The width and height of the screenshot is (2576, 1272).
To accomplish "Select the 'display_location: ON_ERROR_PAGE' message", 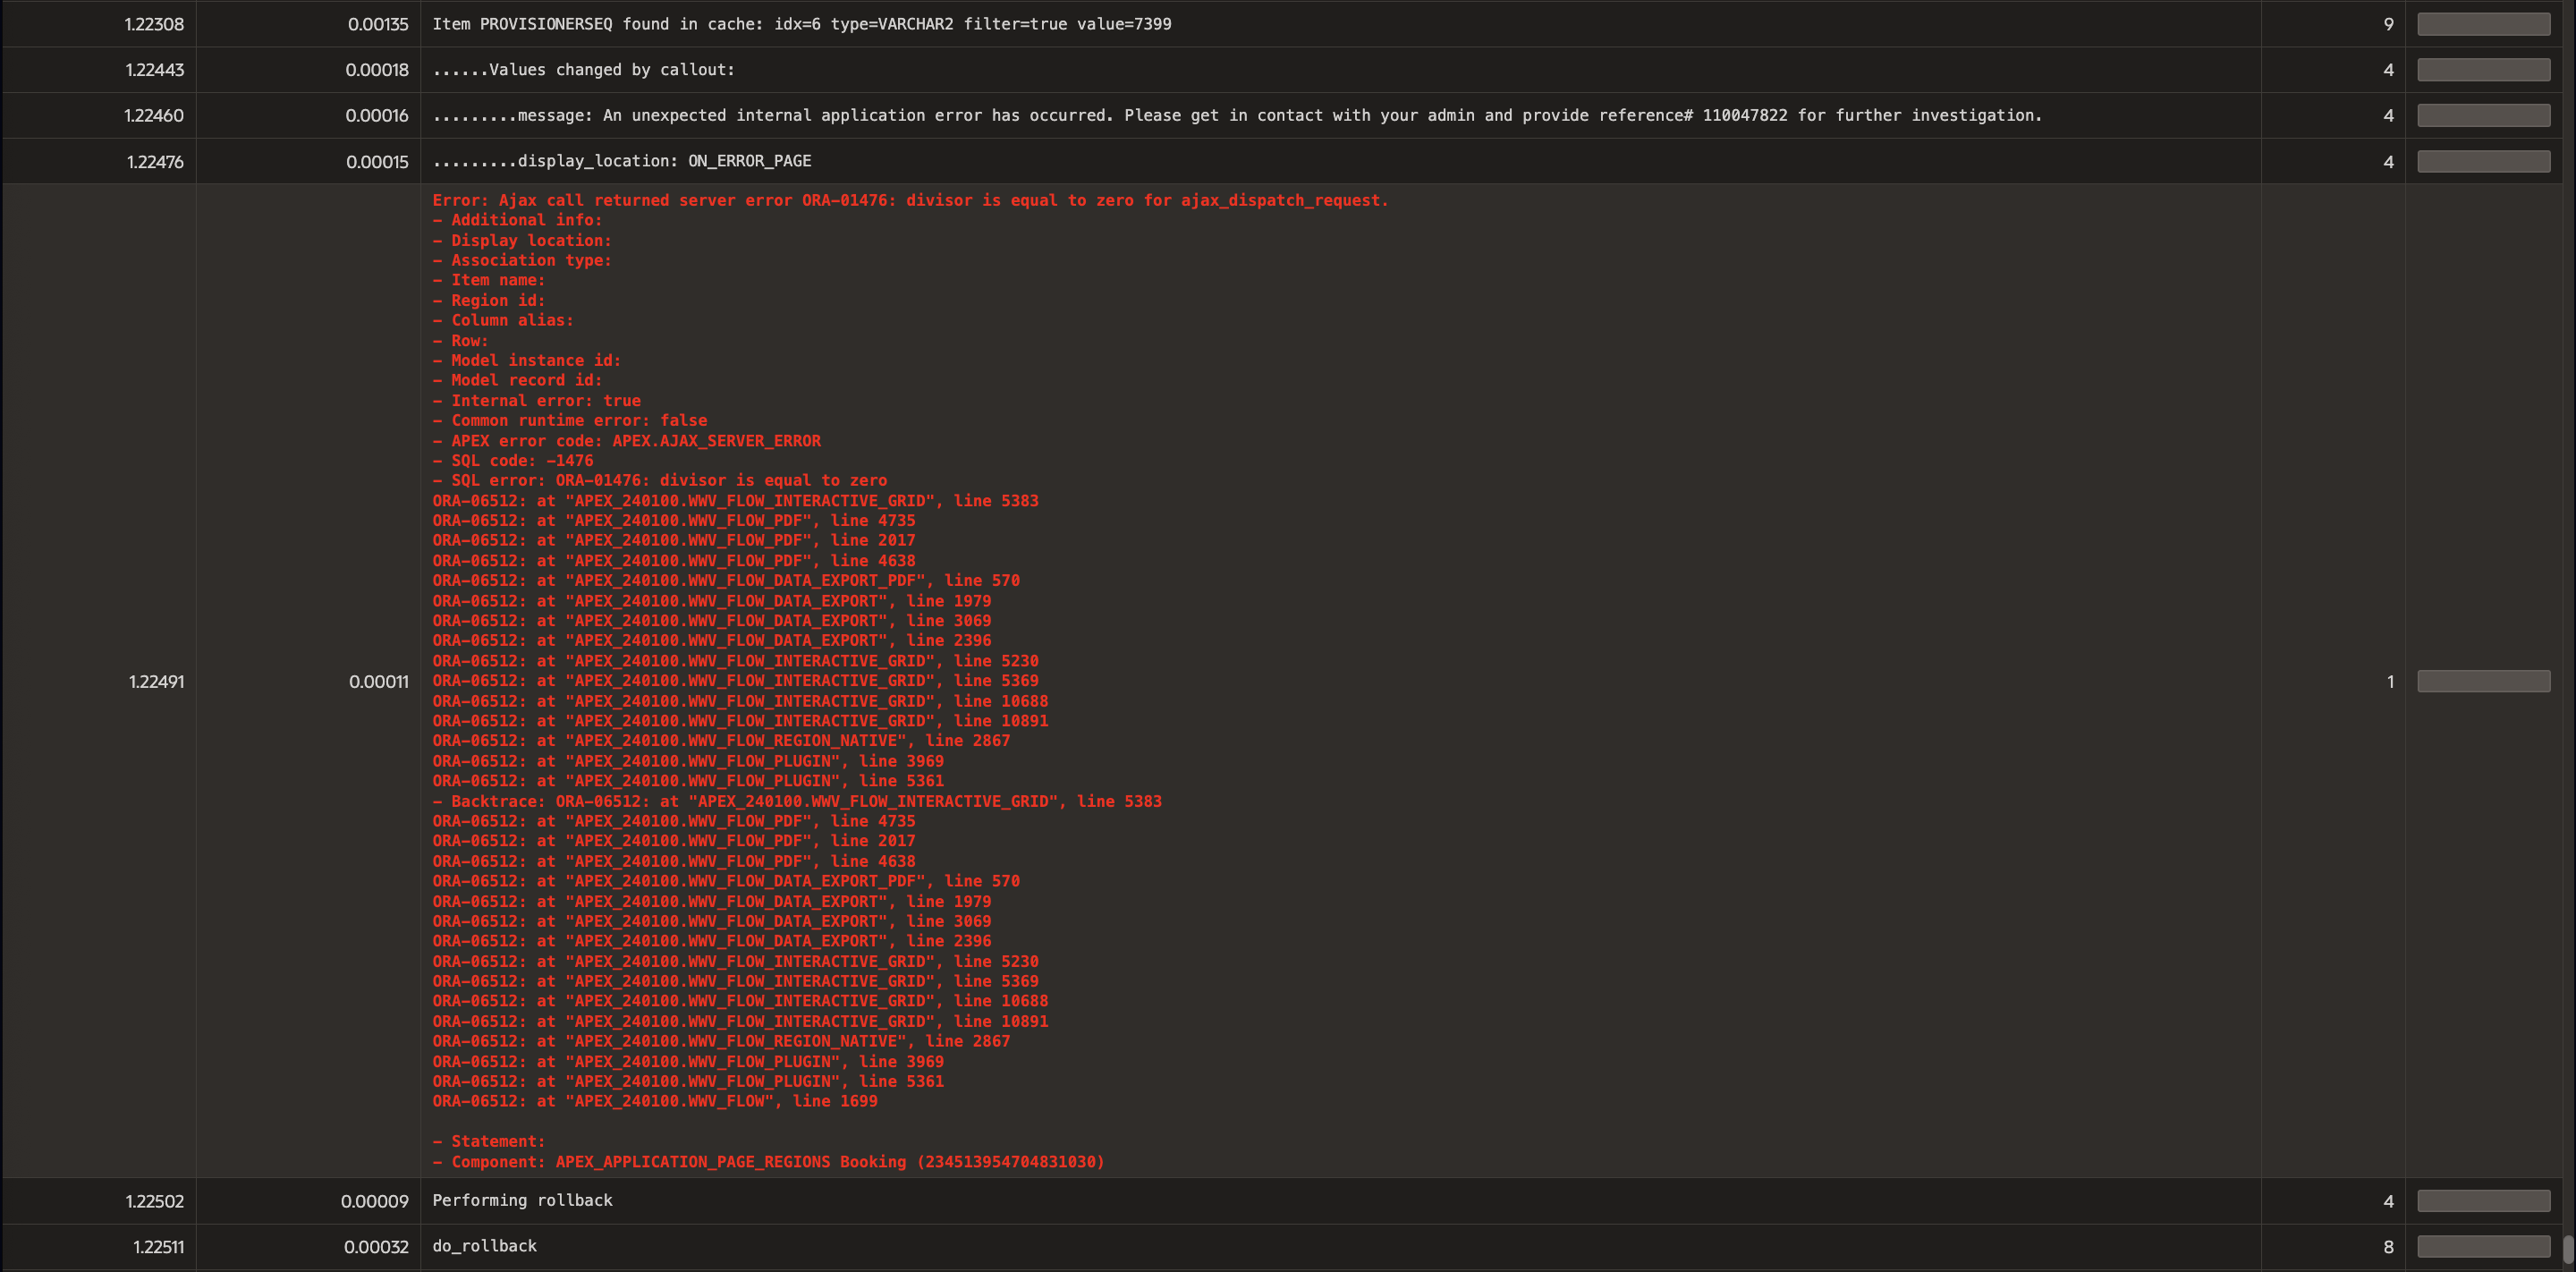I will [621, 161].
